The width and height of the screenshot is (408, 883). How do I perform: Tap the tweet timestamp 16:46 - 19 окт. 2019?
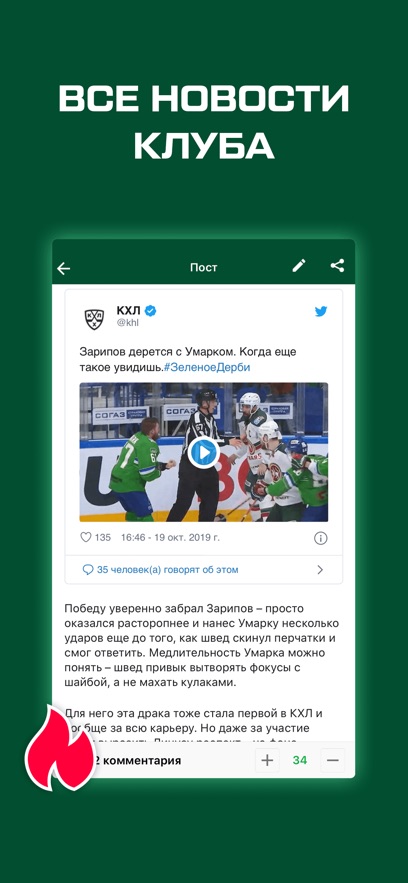point(170,537)
